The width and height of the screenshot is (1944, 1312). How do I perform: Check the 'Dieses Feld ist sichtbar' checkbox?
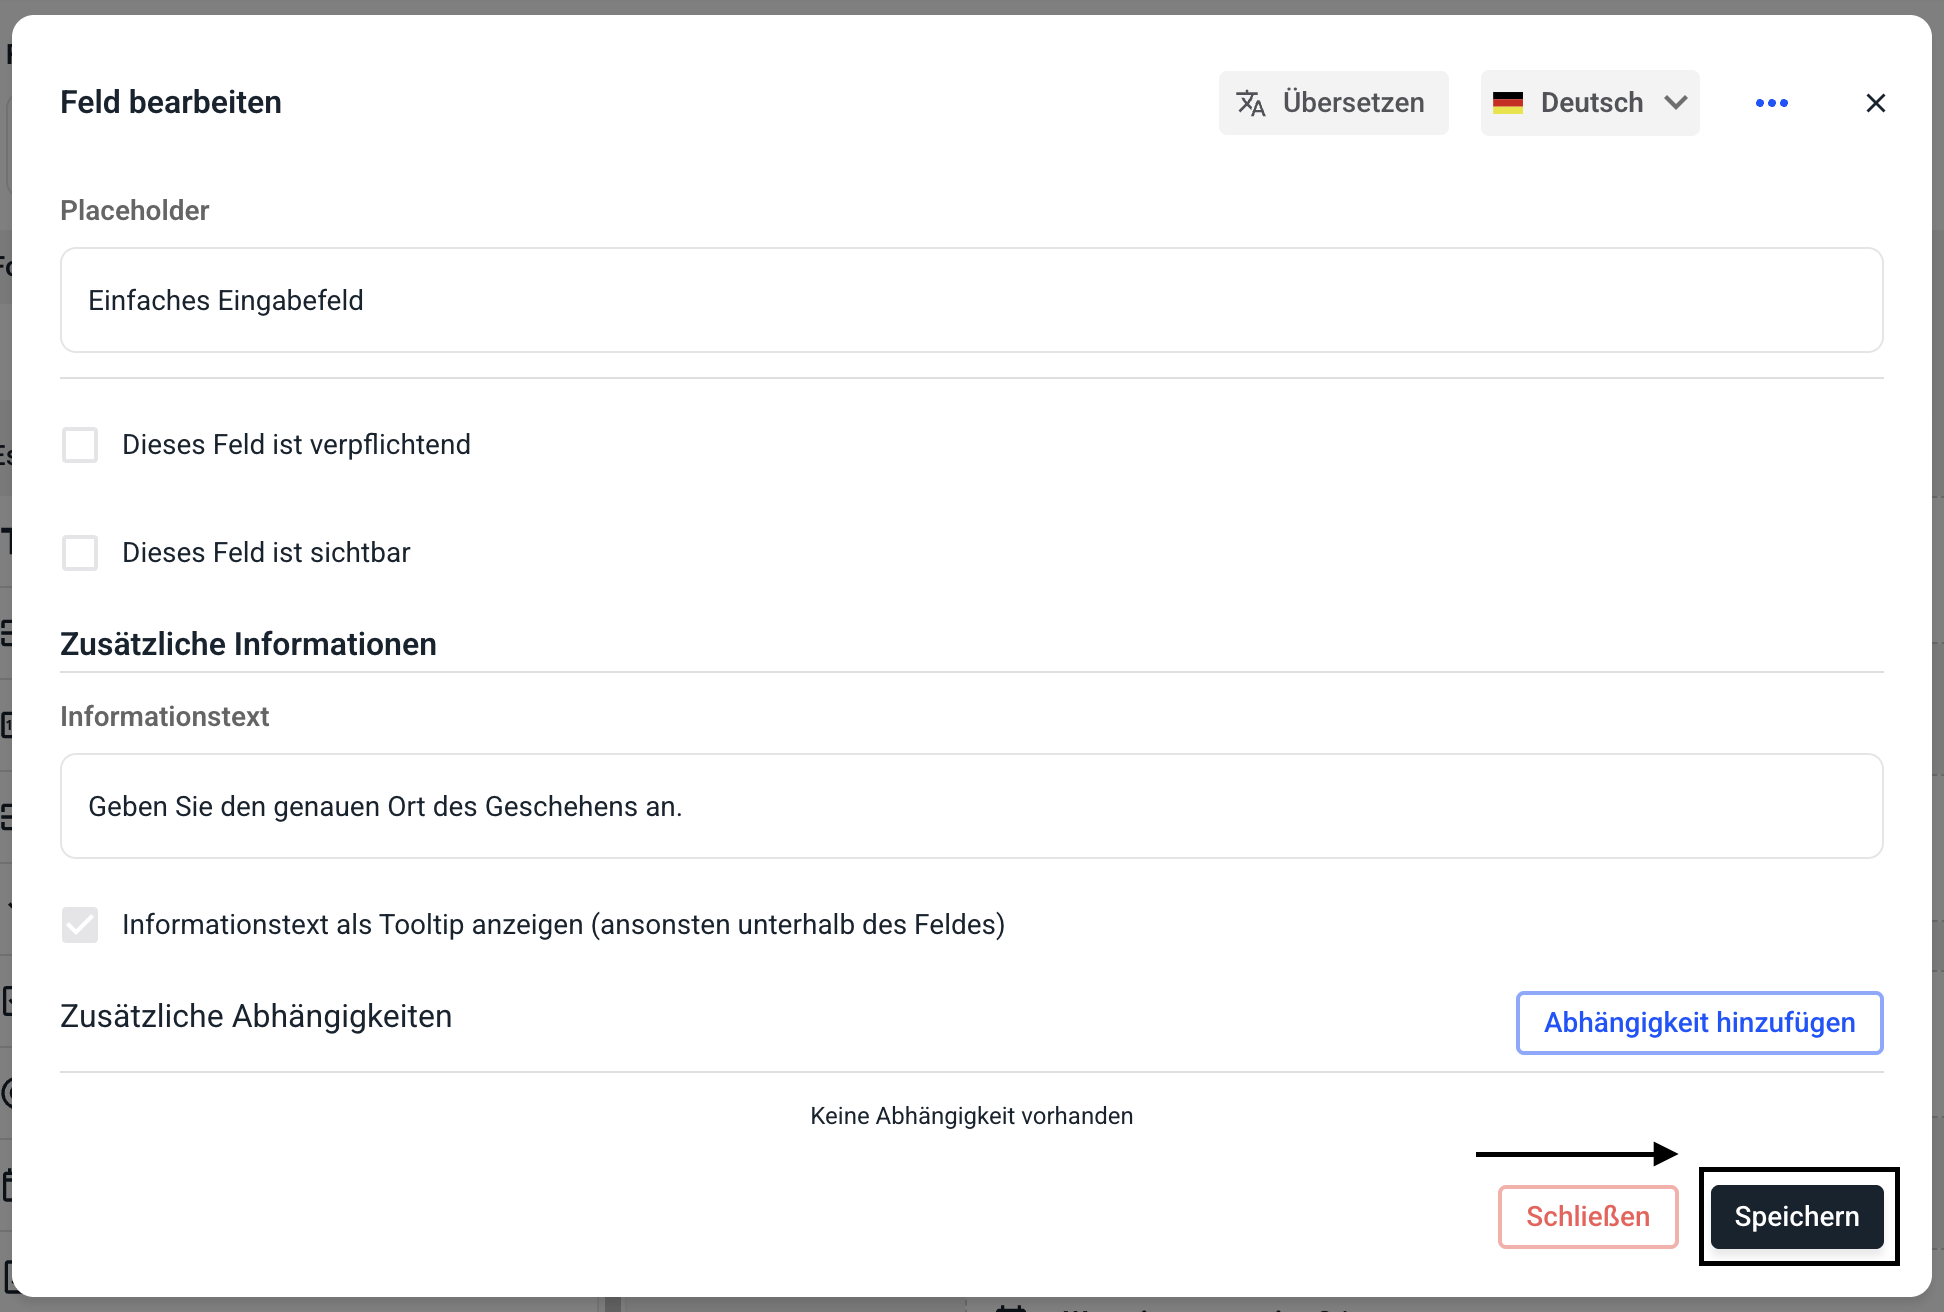click(80, 553)
